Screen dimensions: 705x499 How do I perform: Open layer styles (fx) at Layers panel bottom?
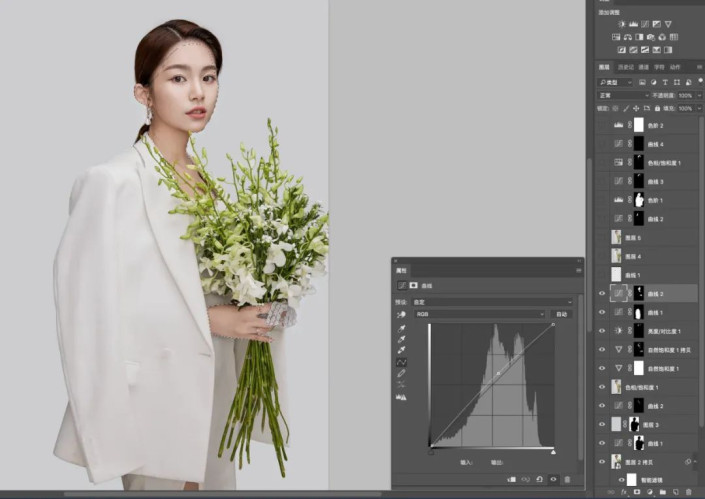pos(624,492)
